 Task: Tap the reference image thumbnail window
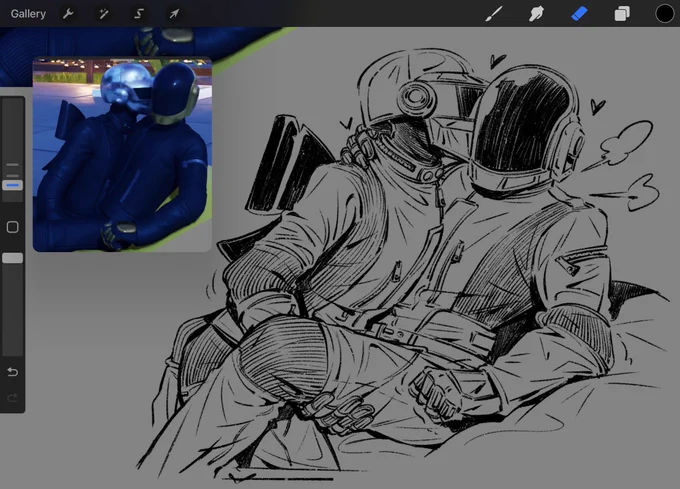click(x=122, y=155)
